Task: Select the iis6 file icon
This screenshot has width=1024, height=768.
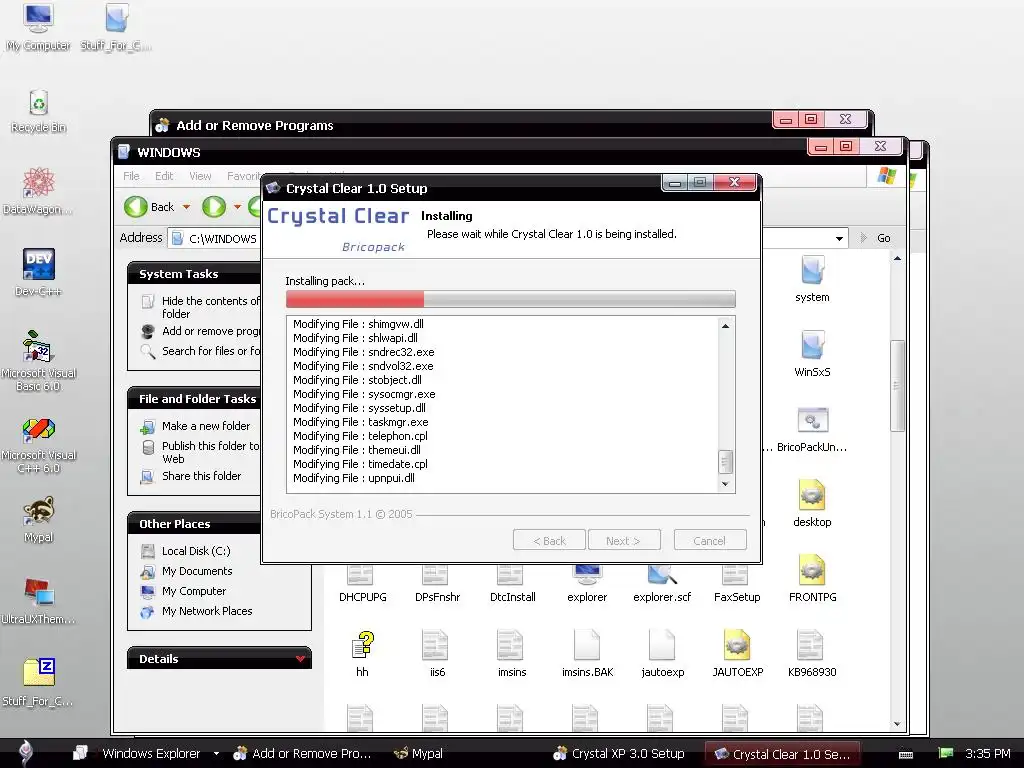Action: click(x=437, y=654)
